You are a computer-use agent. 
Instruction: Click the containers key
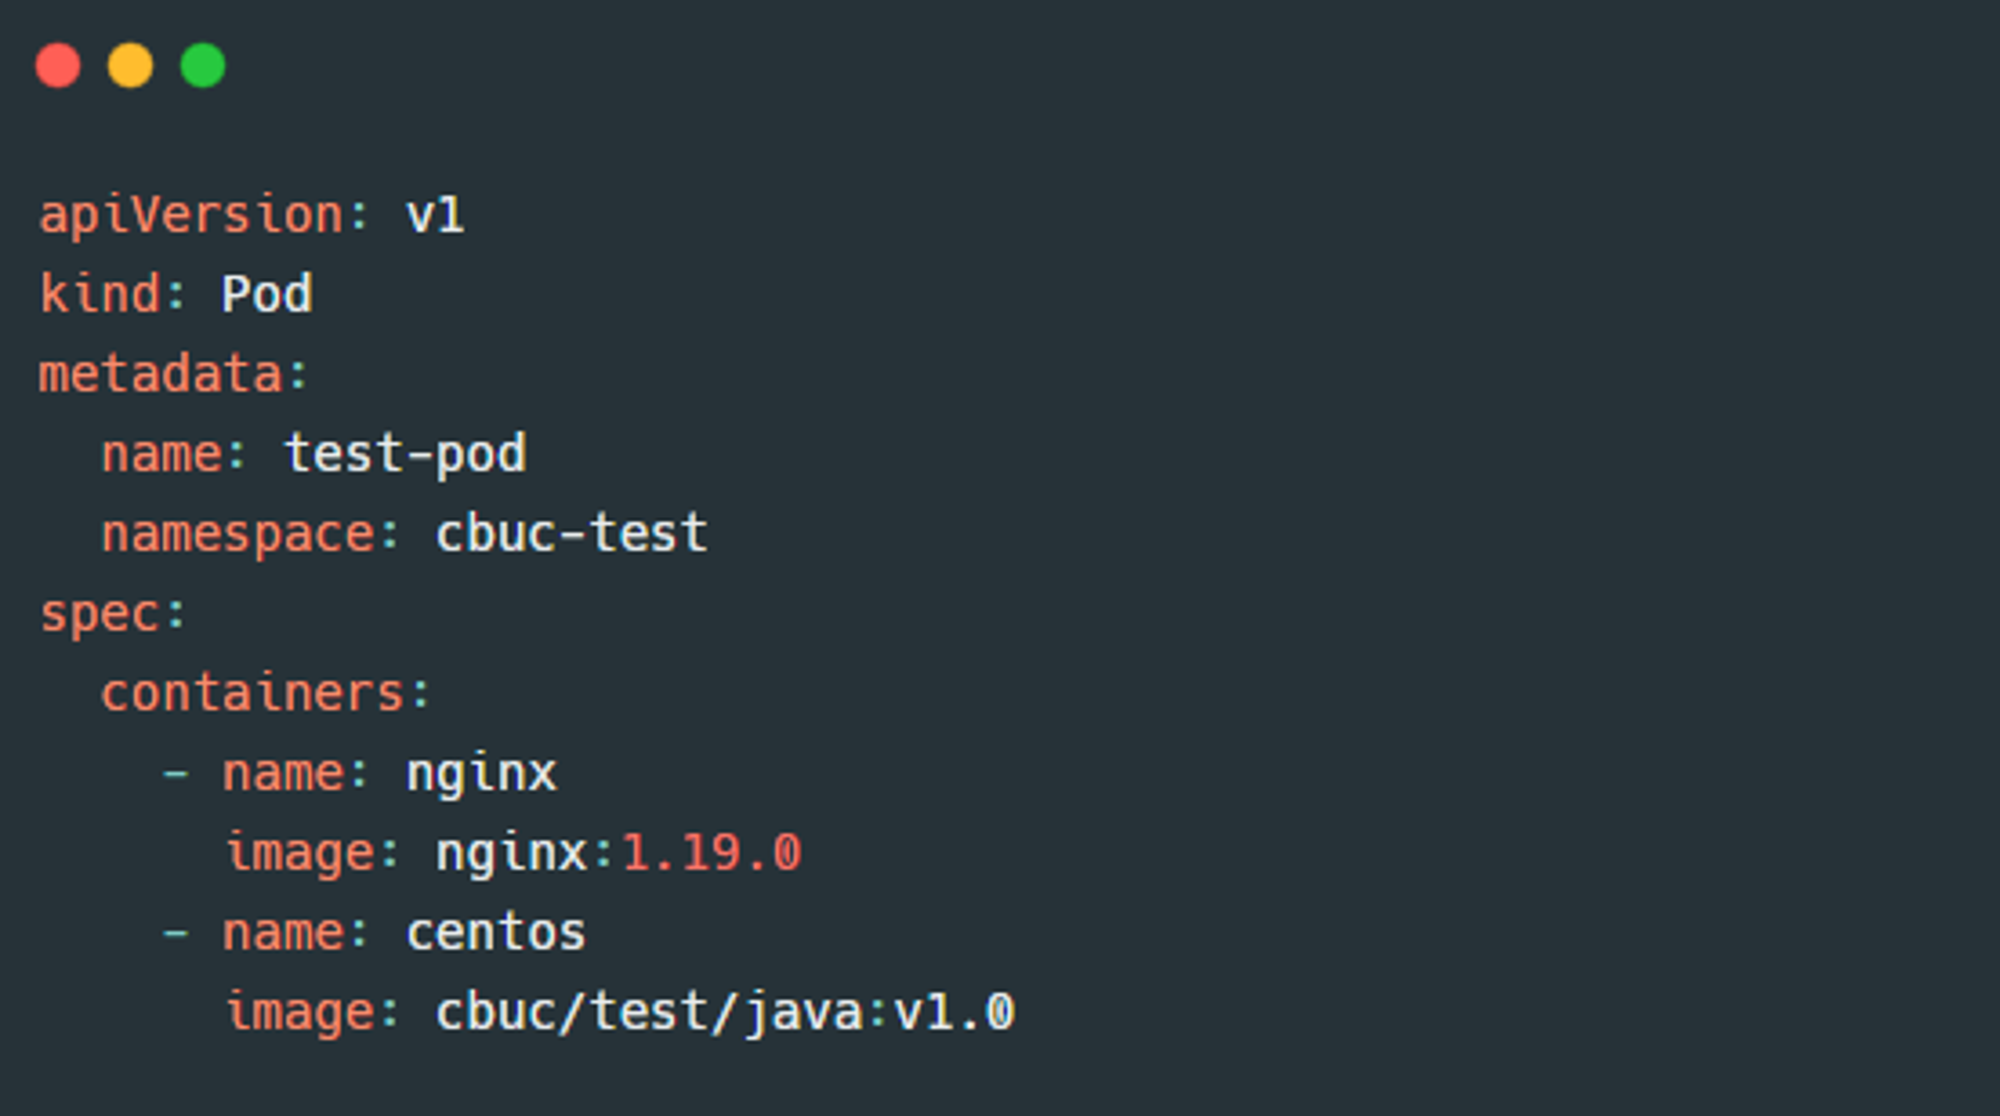pos(252,692)
